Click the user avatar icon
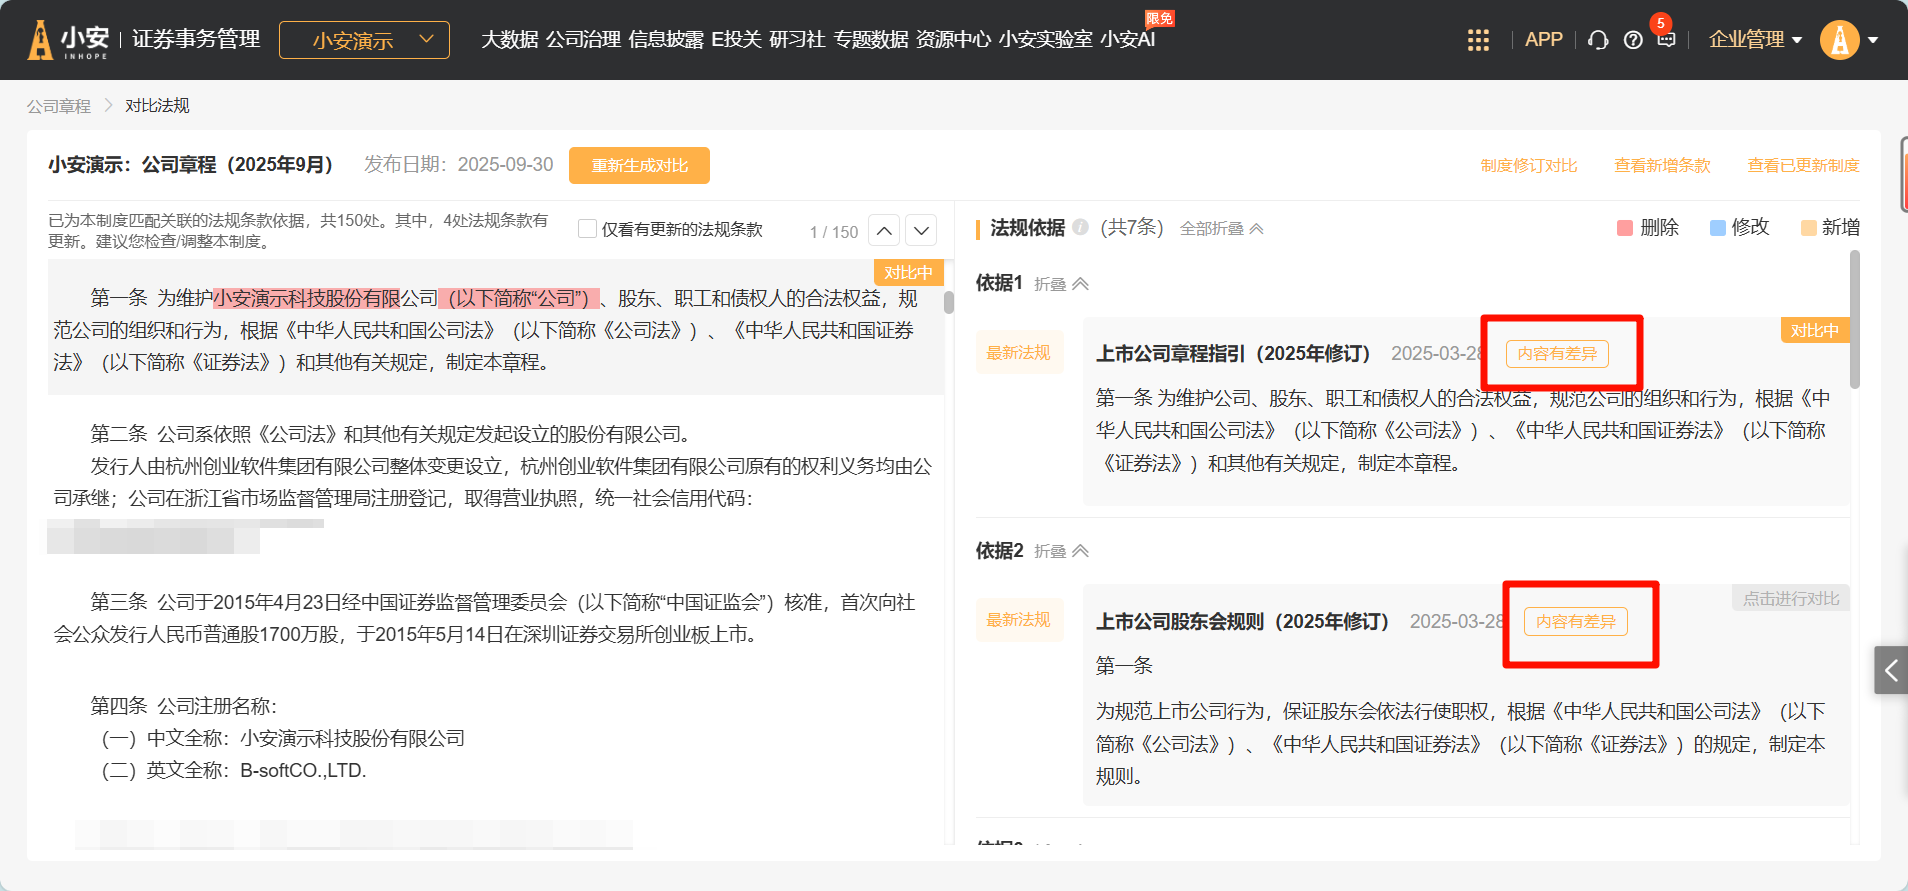Image resolution: width=1908 pixels, height=891 pixels. coord(1839,40)
